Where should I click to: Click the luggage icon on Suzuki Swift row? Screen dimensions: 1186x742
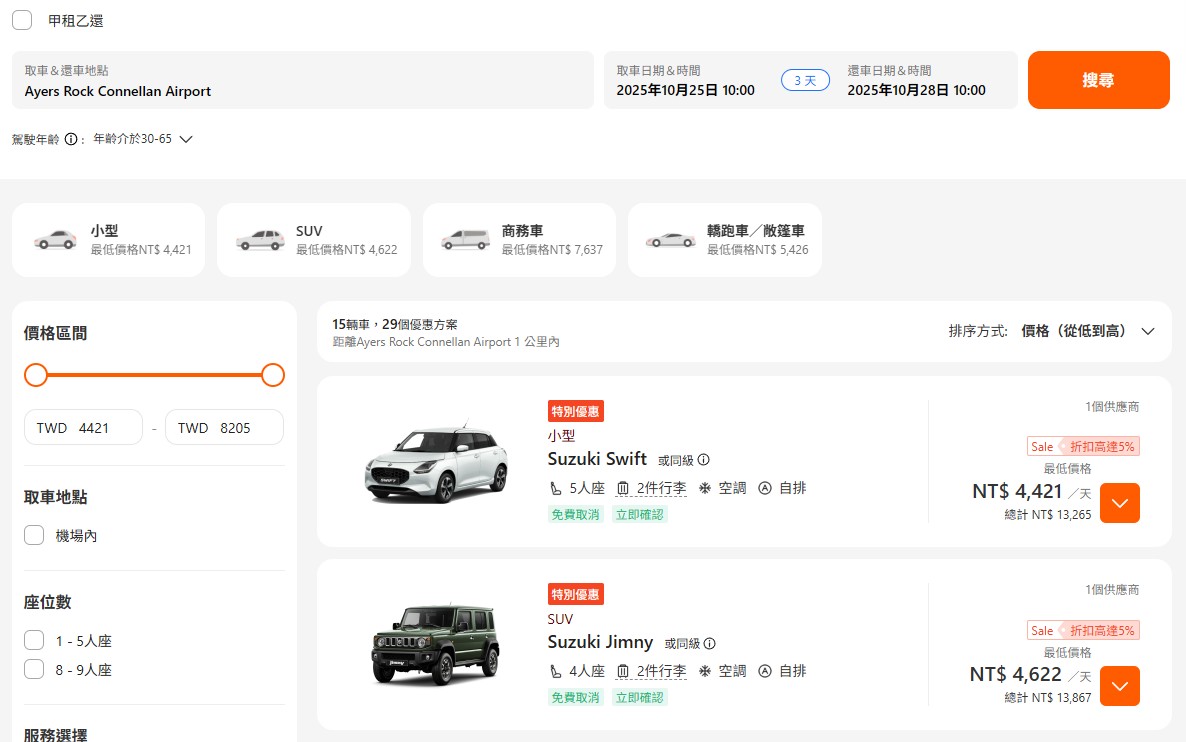(x=623, y=489)
